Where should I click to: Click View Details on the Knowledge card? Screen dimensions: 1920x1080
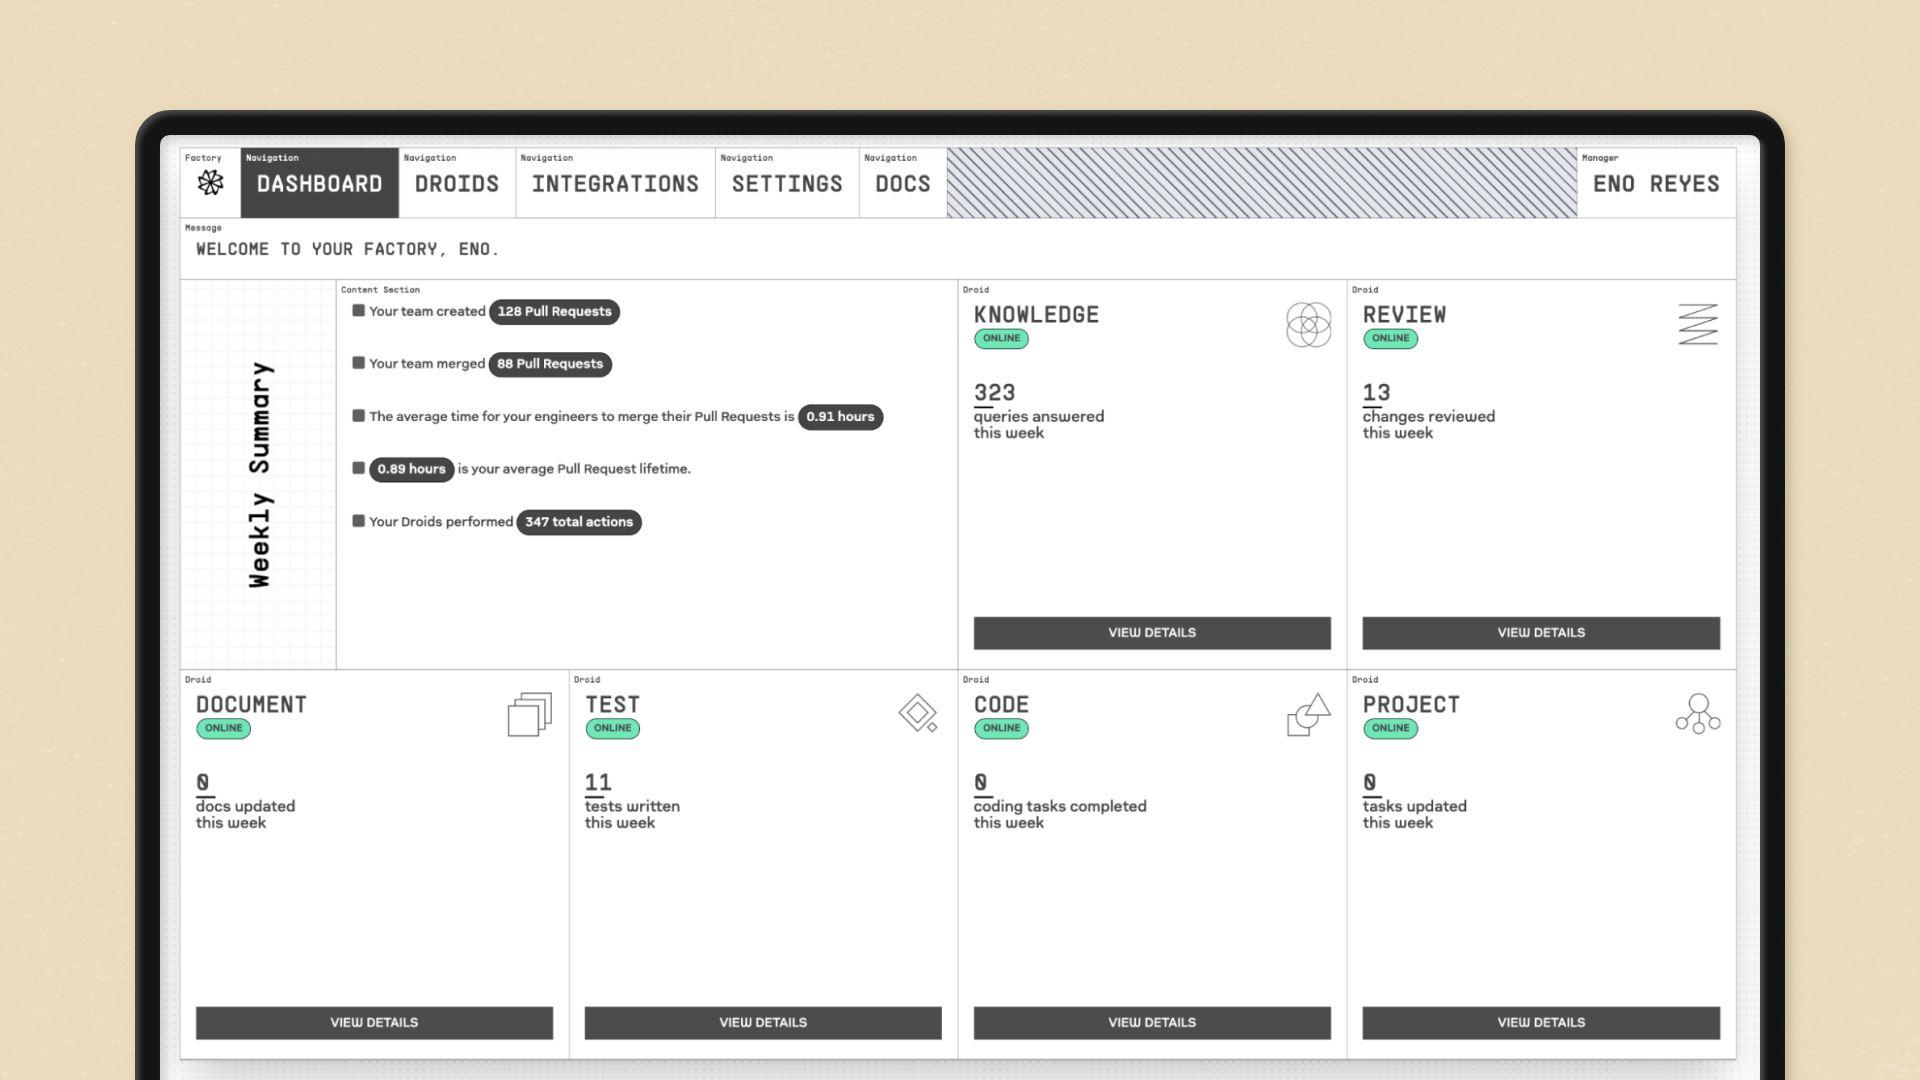pos(1151,632)
